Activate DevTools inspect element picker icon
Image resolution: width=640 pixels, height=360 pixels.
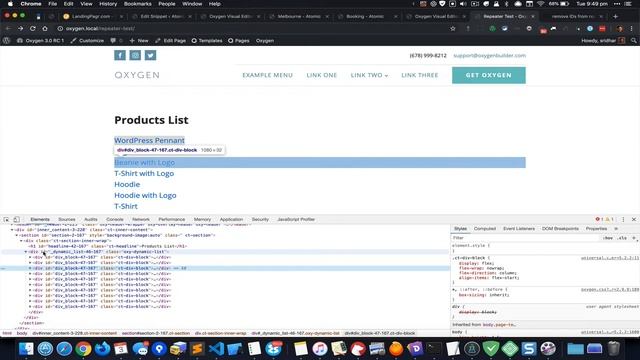coord(7,219)
